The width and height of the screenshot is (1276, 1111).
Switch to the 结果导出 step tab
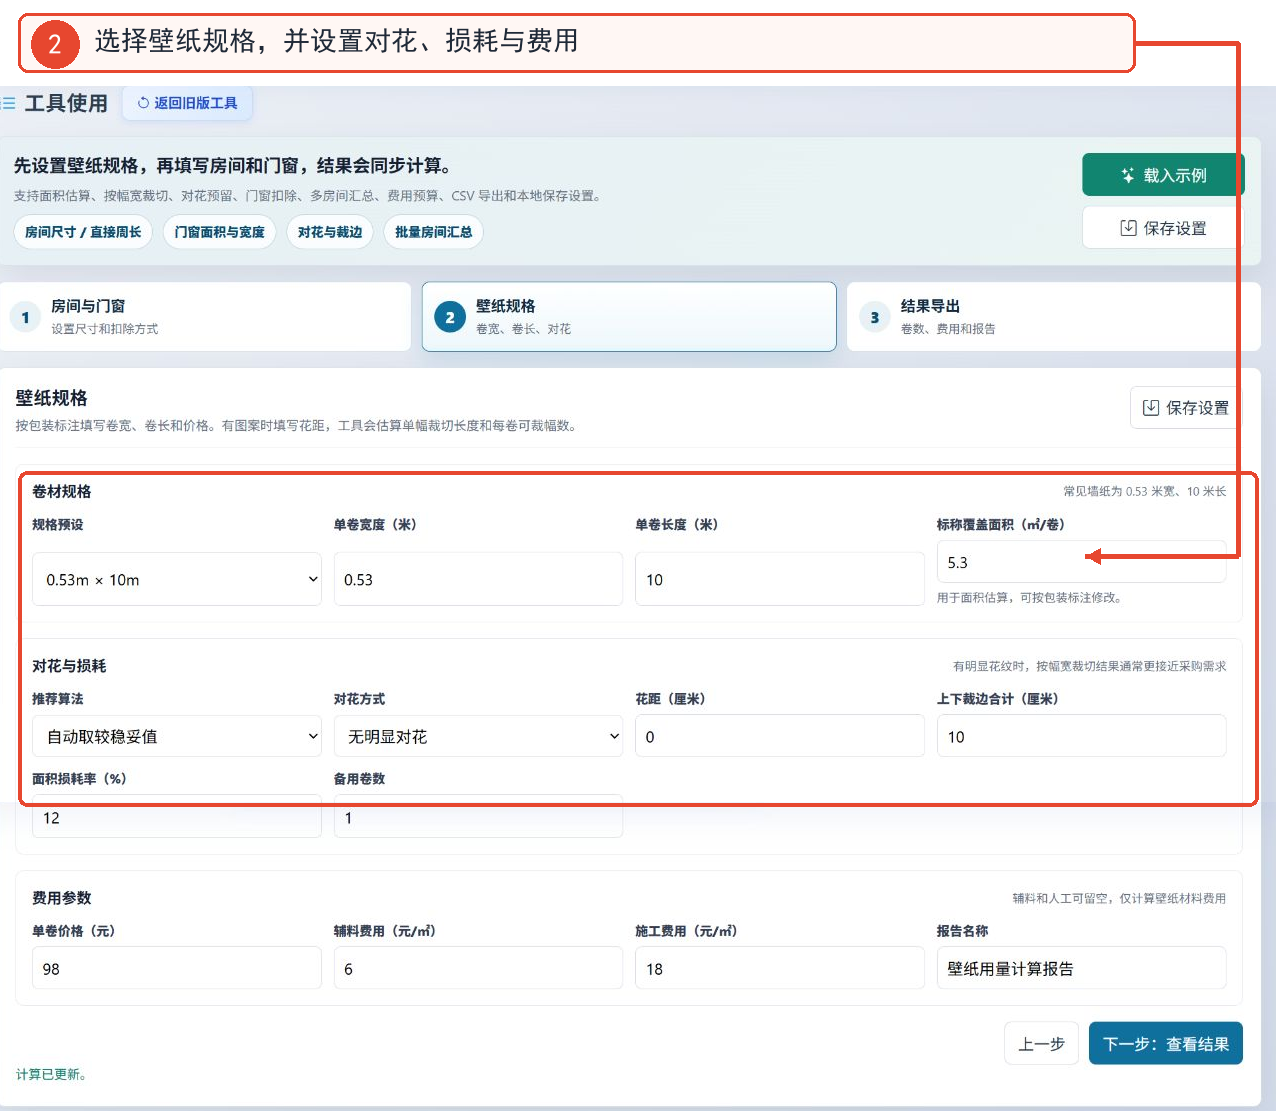(1053, 317)
